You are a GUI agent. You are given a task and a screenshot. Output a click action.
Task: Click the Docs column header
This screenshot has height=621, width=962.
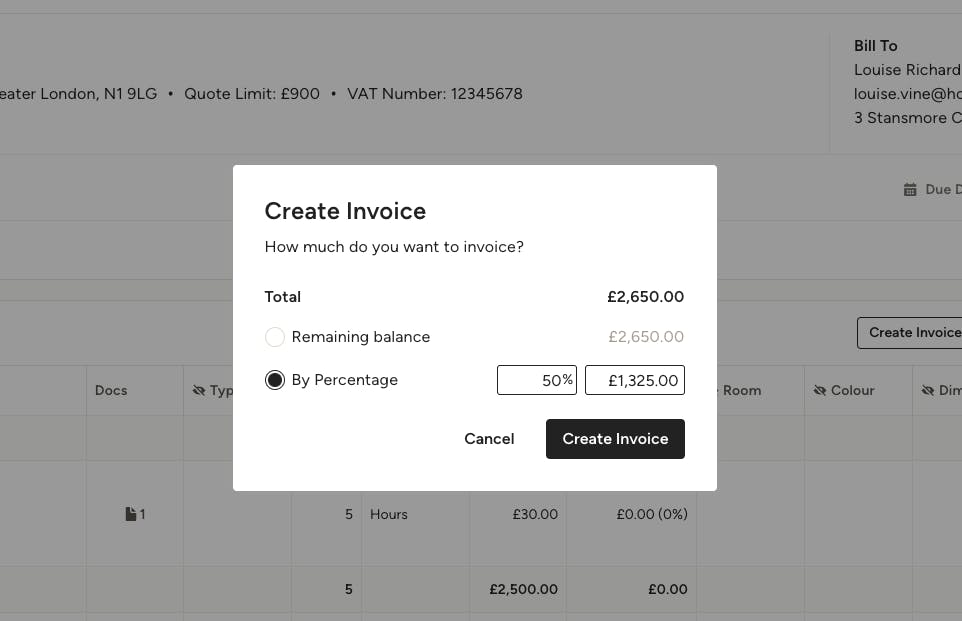tap(111, 390)
